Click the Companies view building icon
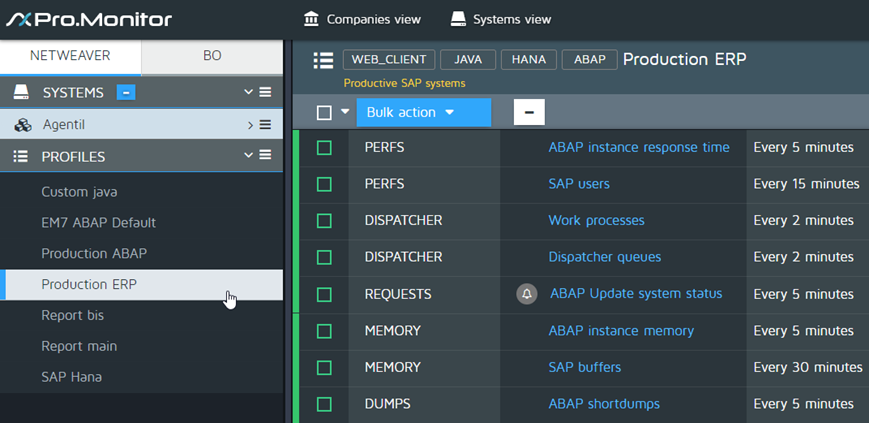The width and height of the screenshot is (869, 423). pyautogui.click(x=311, y=19)
